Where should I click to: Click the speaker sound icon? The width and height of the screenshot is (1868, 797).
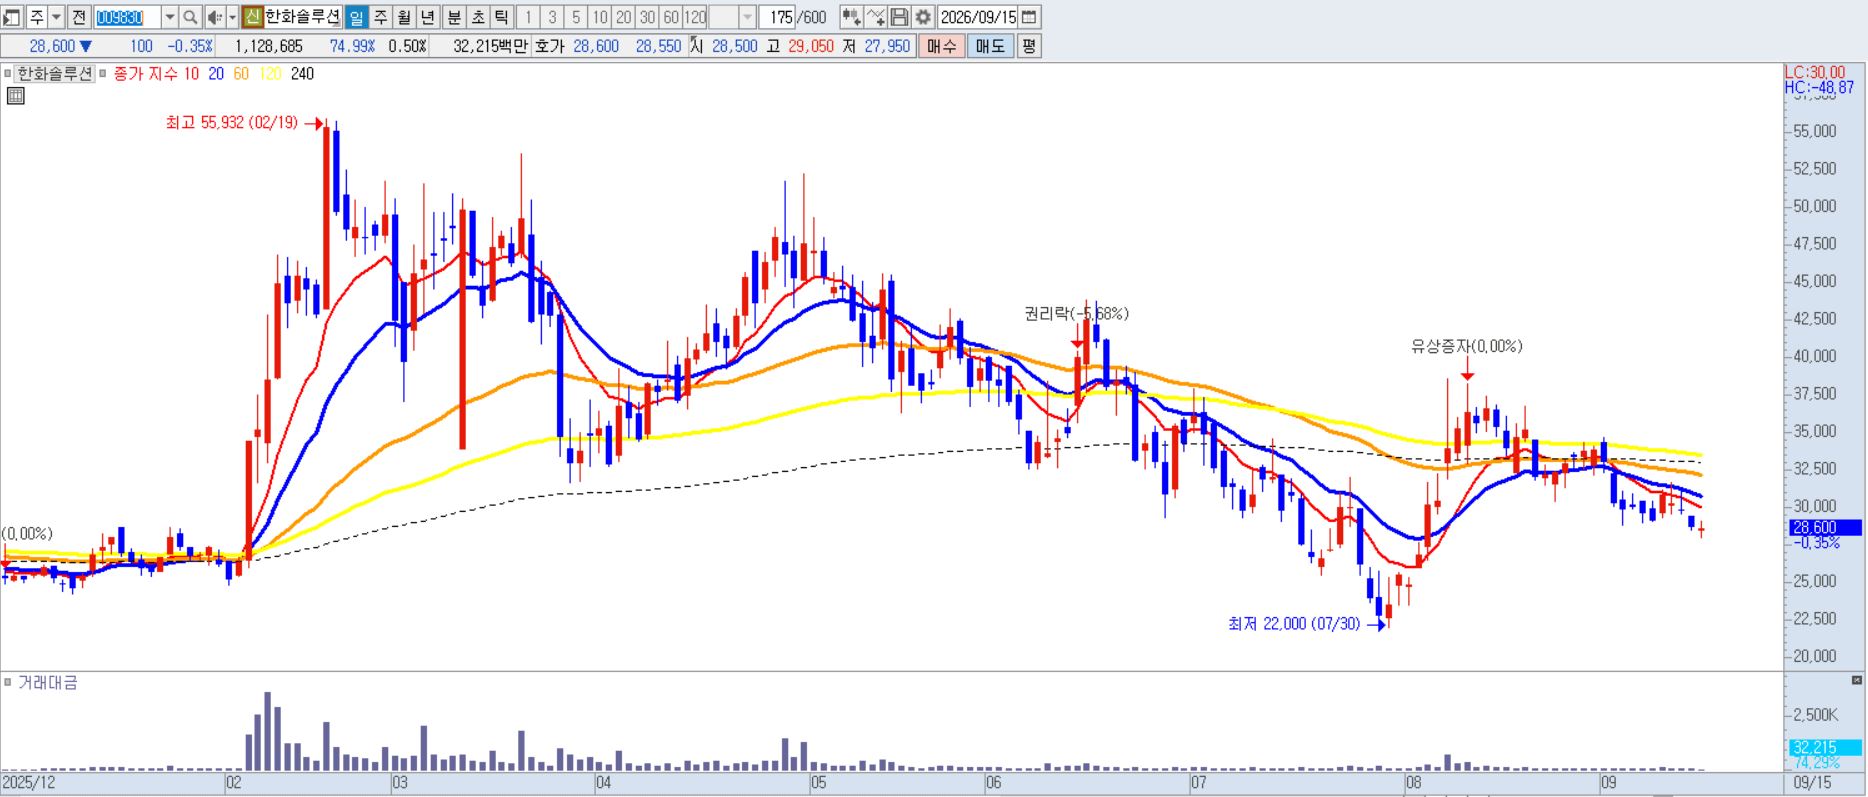214,17
